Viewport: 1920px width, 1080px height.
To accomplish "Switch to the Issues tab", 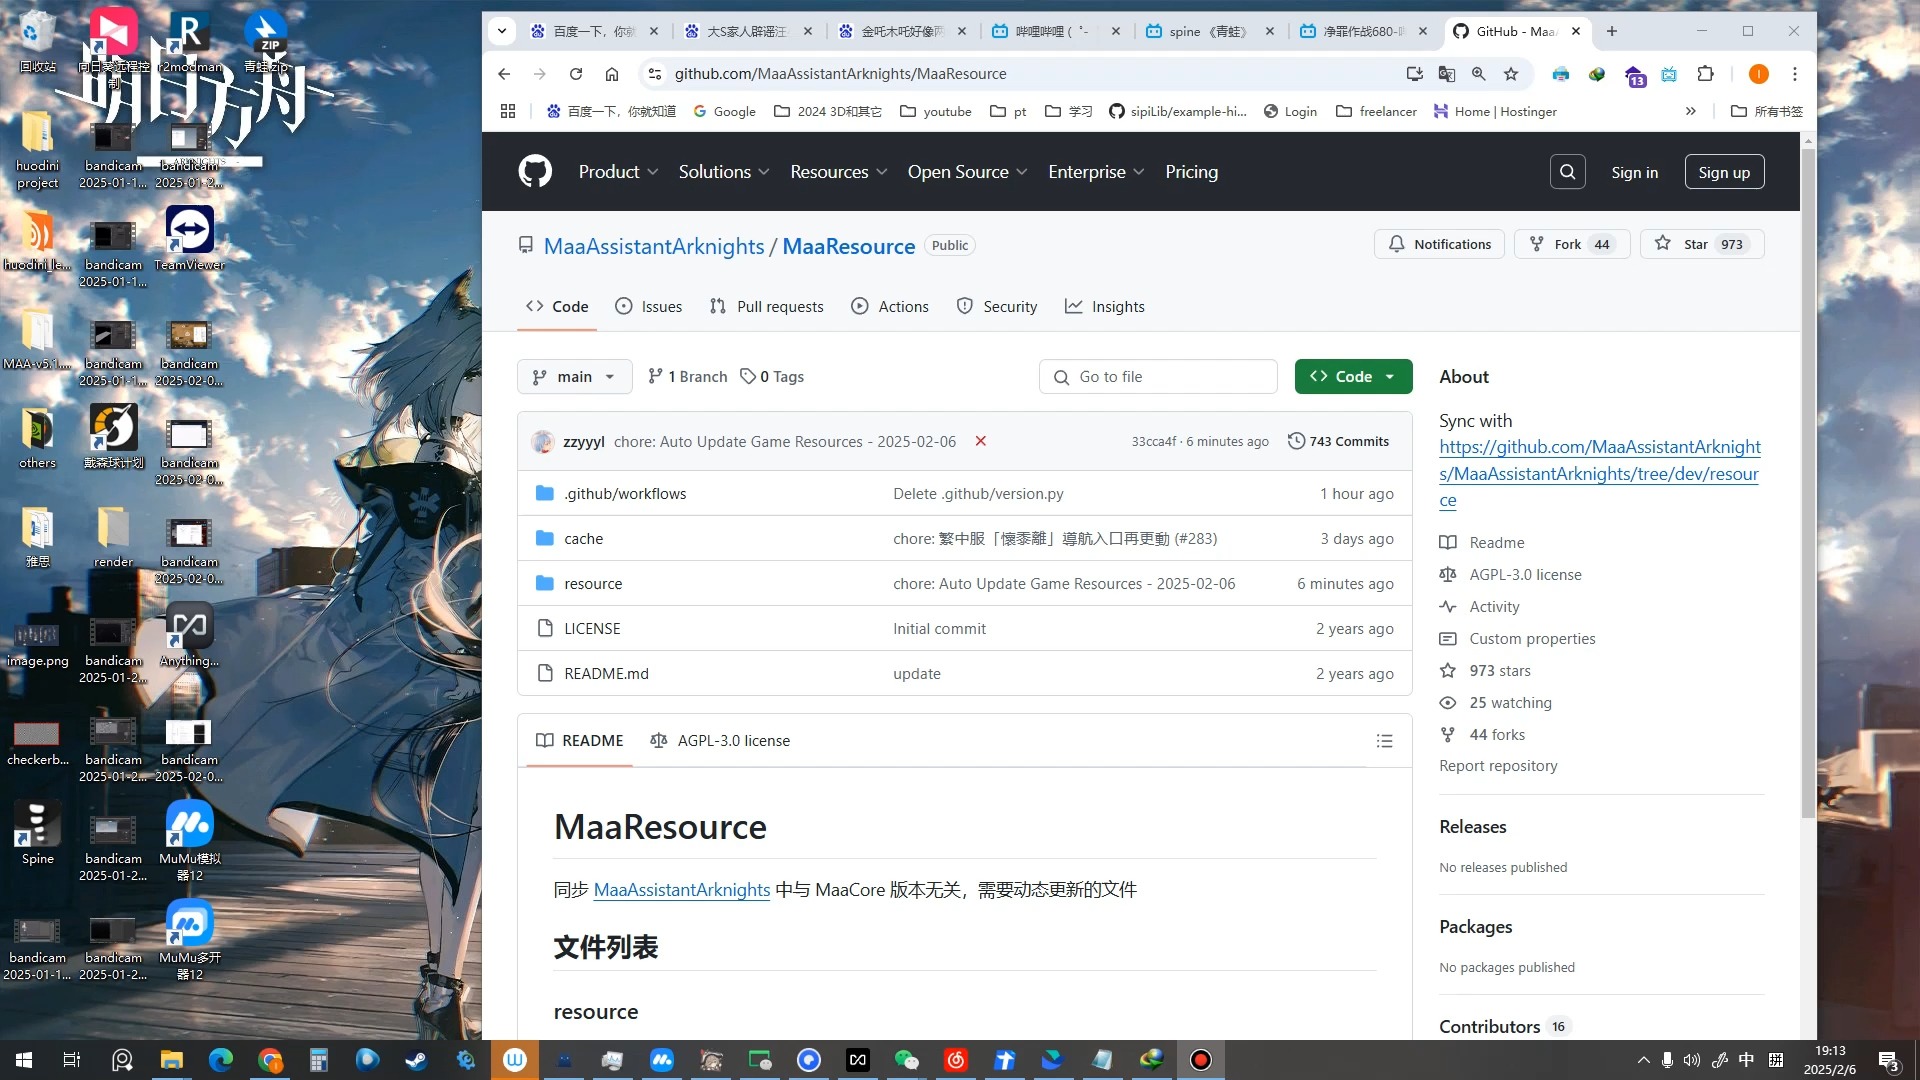I will (648, 307).
